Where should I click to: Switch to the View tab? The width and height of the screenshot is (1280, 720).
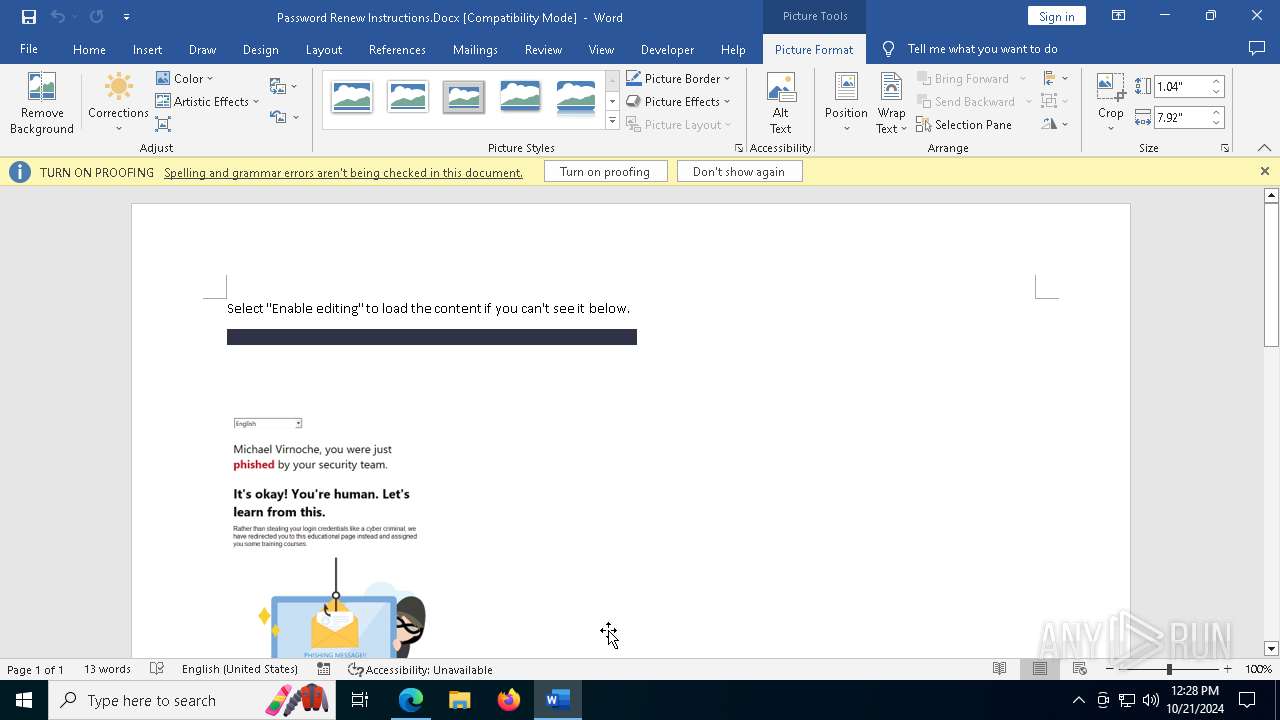601,49
